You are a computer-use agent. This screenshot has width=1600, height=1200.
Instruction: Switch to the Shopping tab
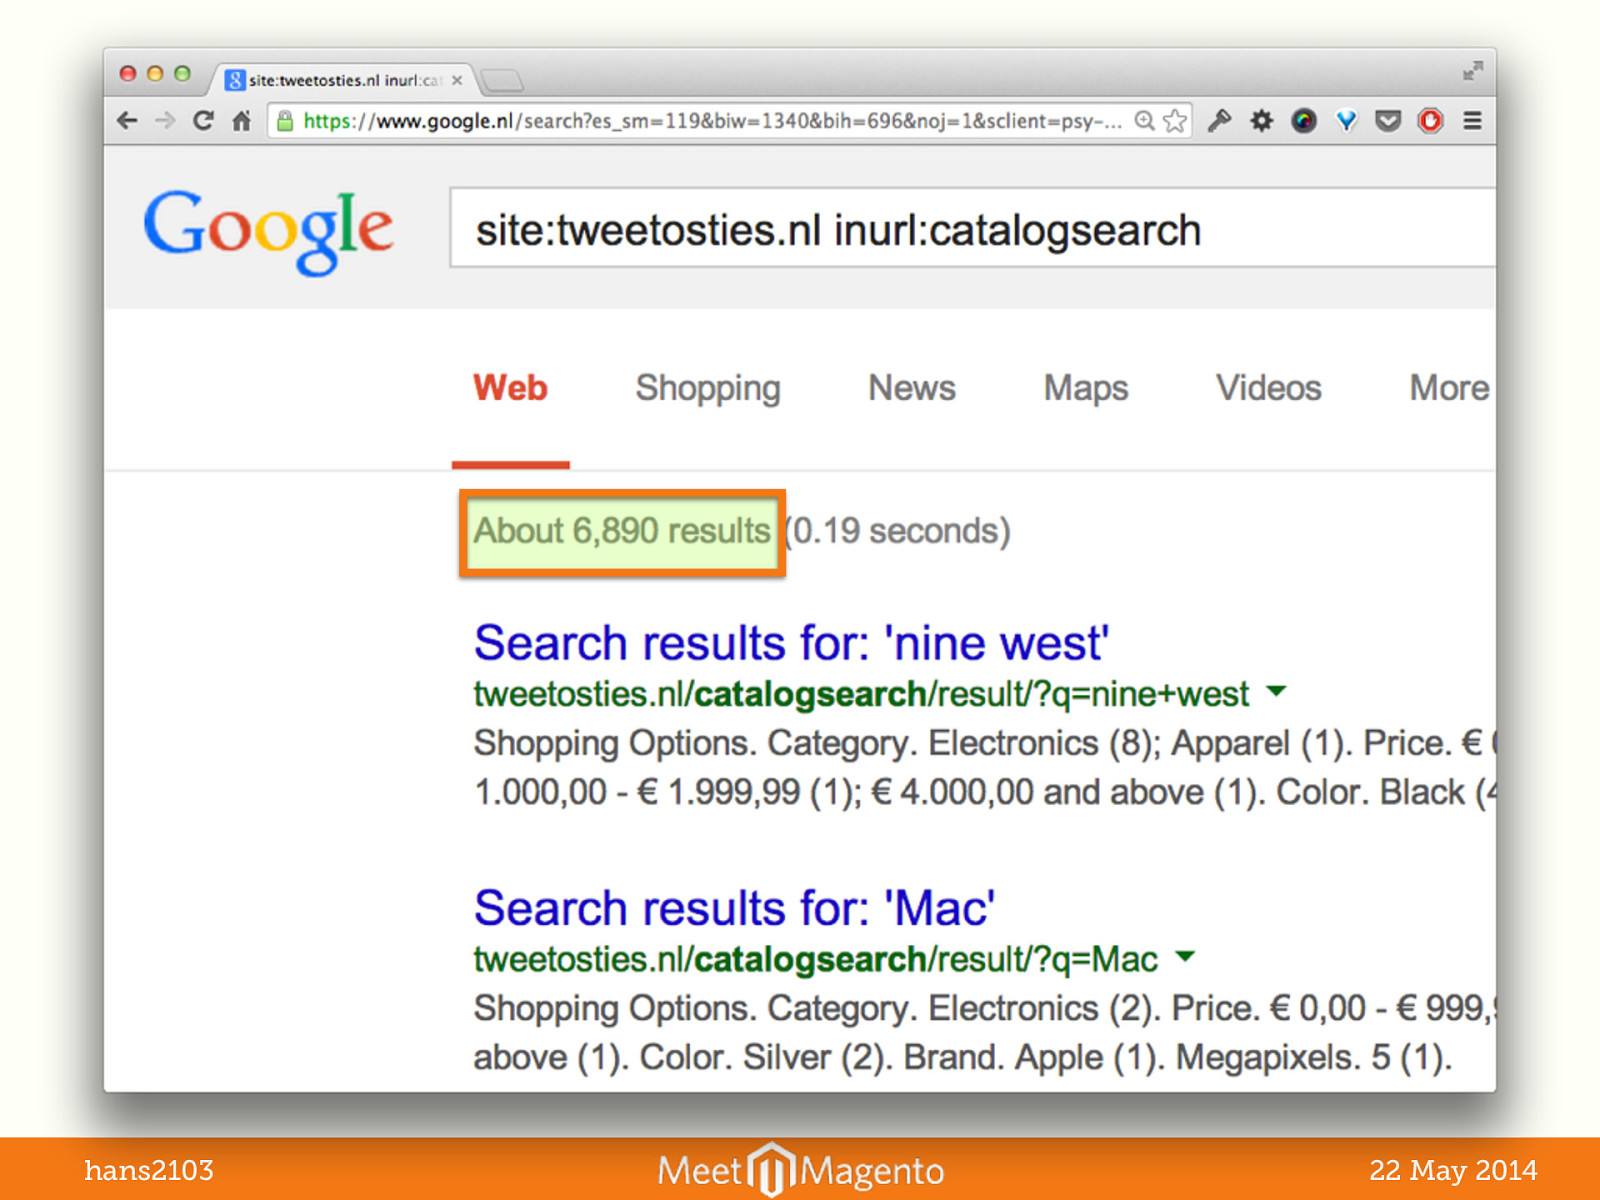pos(707,388)
